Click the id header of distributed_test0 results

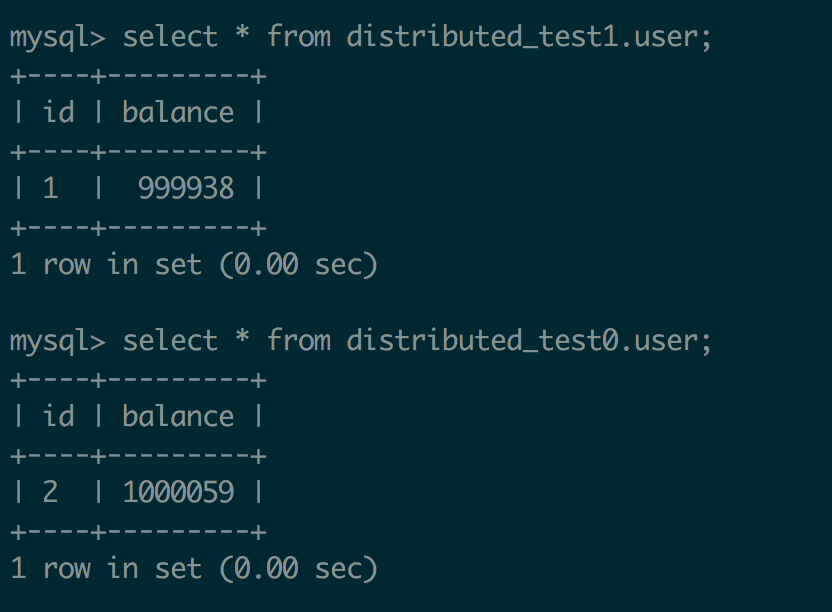tap(58, 416)
